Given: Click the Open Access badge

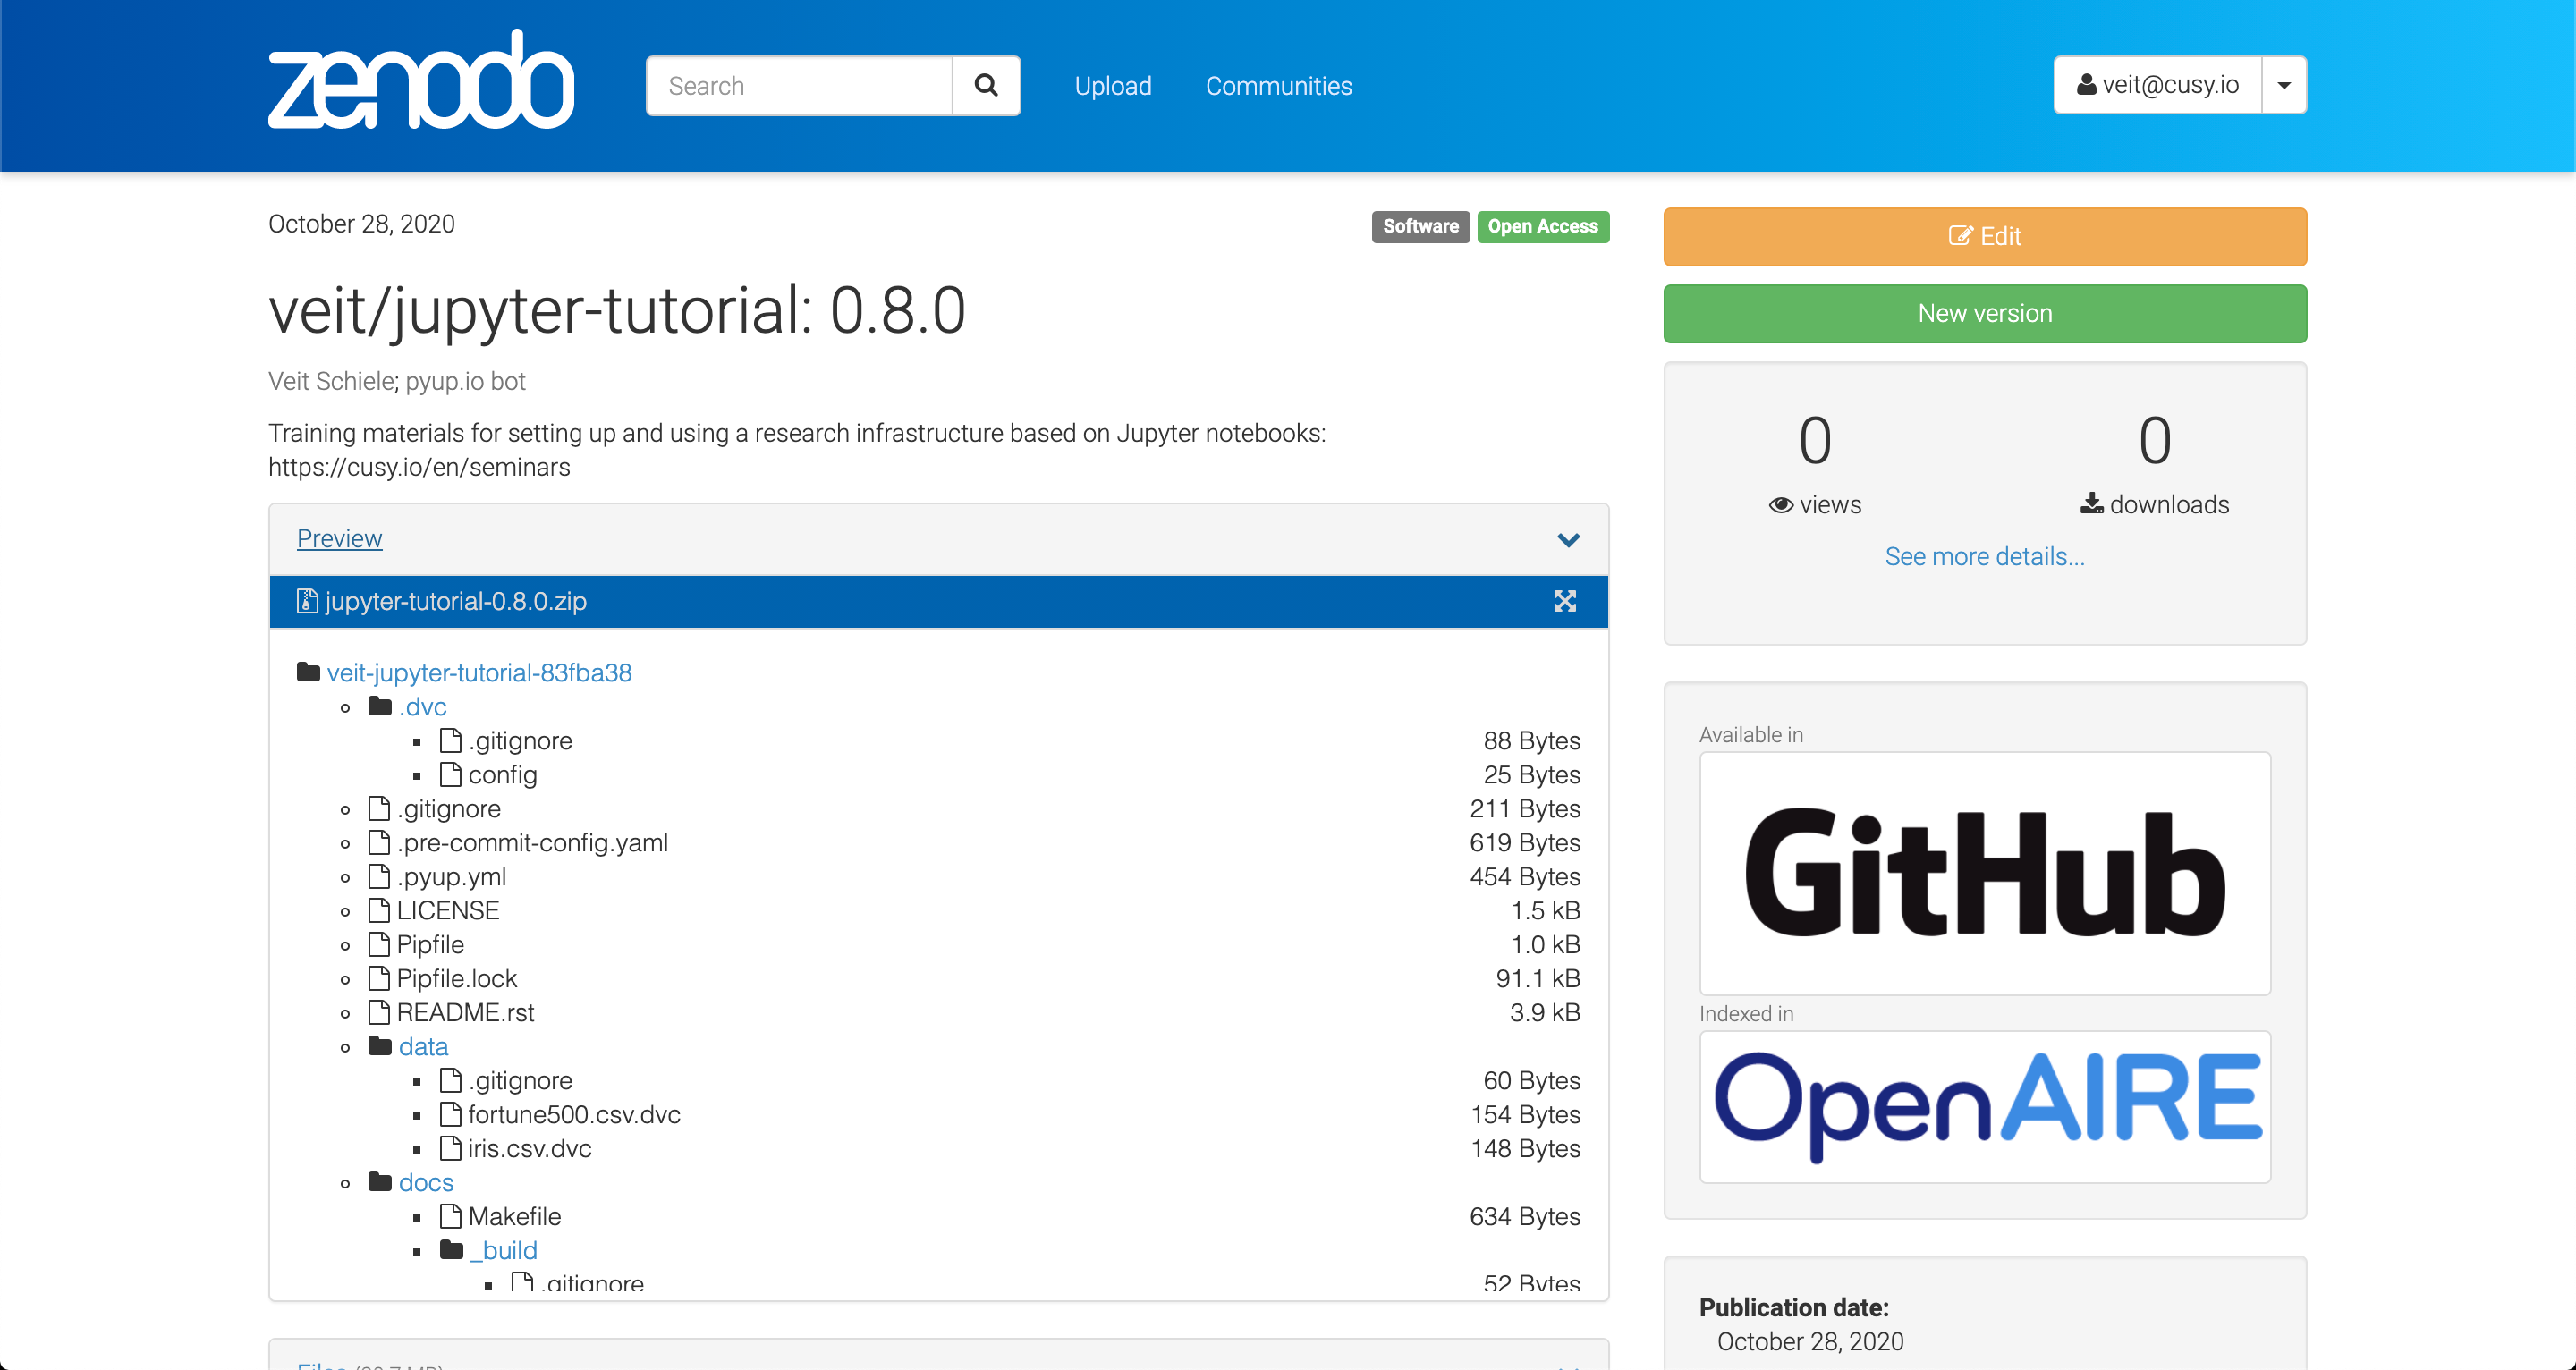Looking at the screenshot, I should [x=1543, y=226].
